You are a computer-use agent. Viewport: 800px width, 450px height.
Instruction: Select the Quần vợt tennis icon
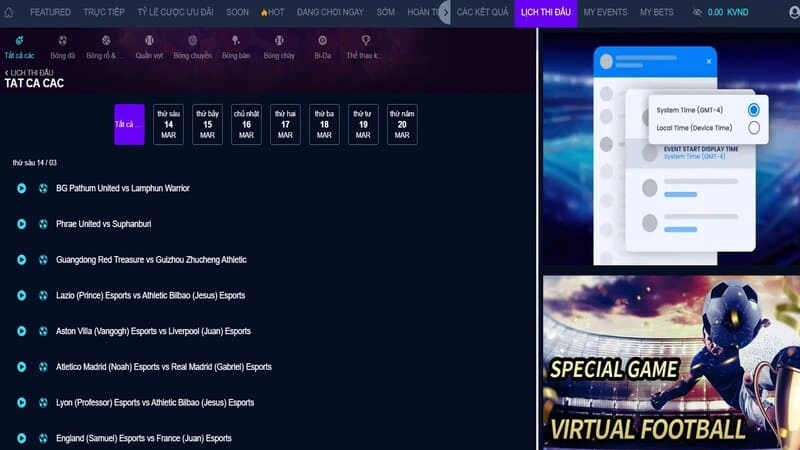[149, 40]
